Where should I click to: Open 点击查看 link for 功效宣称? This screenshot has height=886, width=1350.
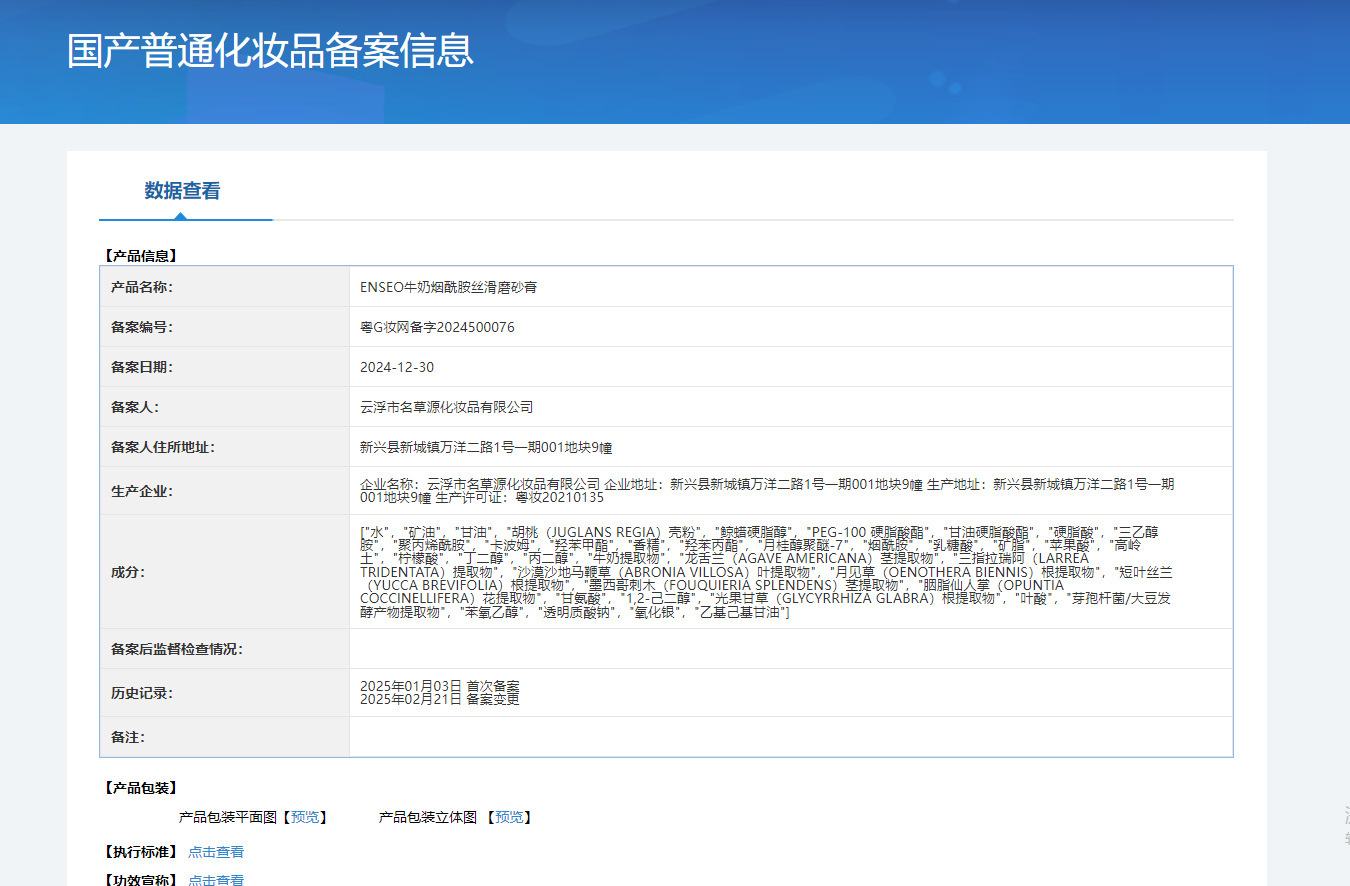coord(216,880)
